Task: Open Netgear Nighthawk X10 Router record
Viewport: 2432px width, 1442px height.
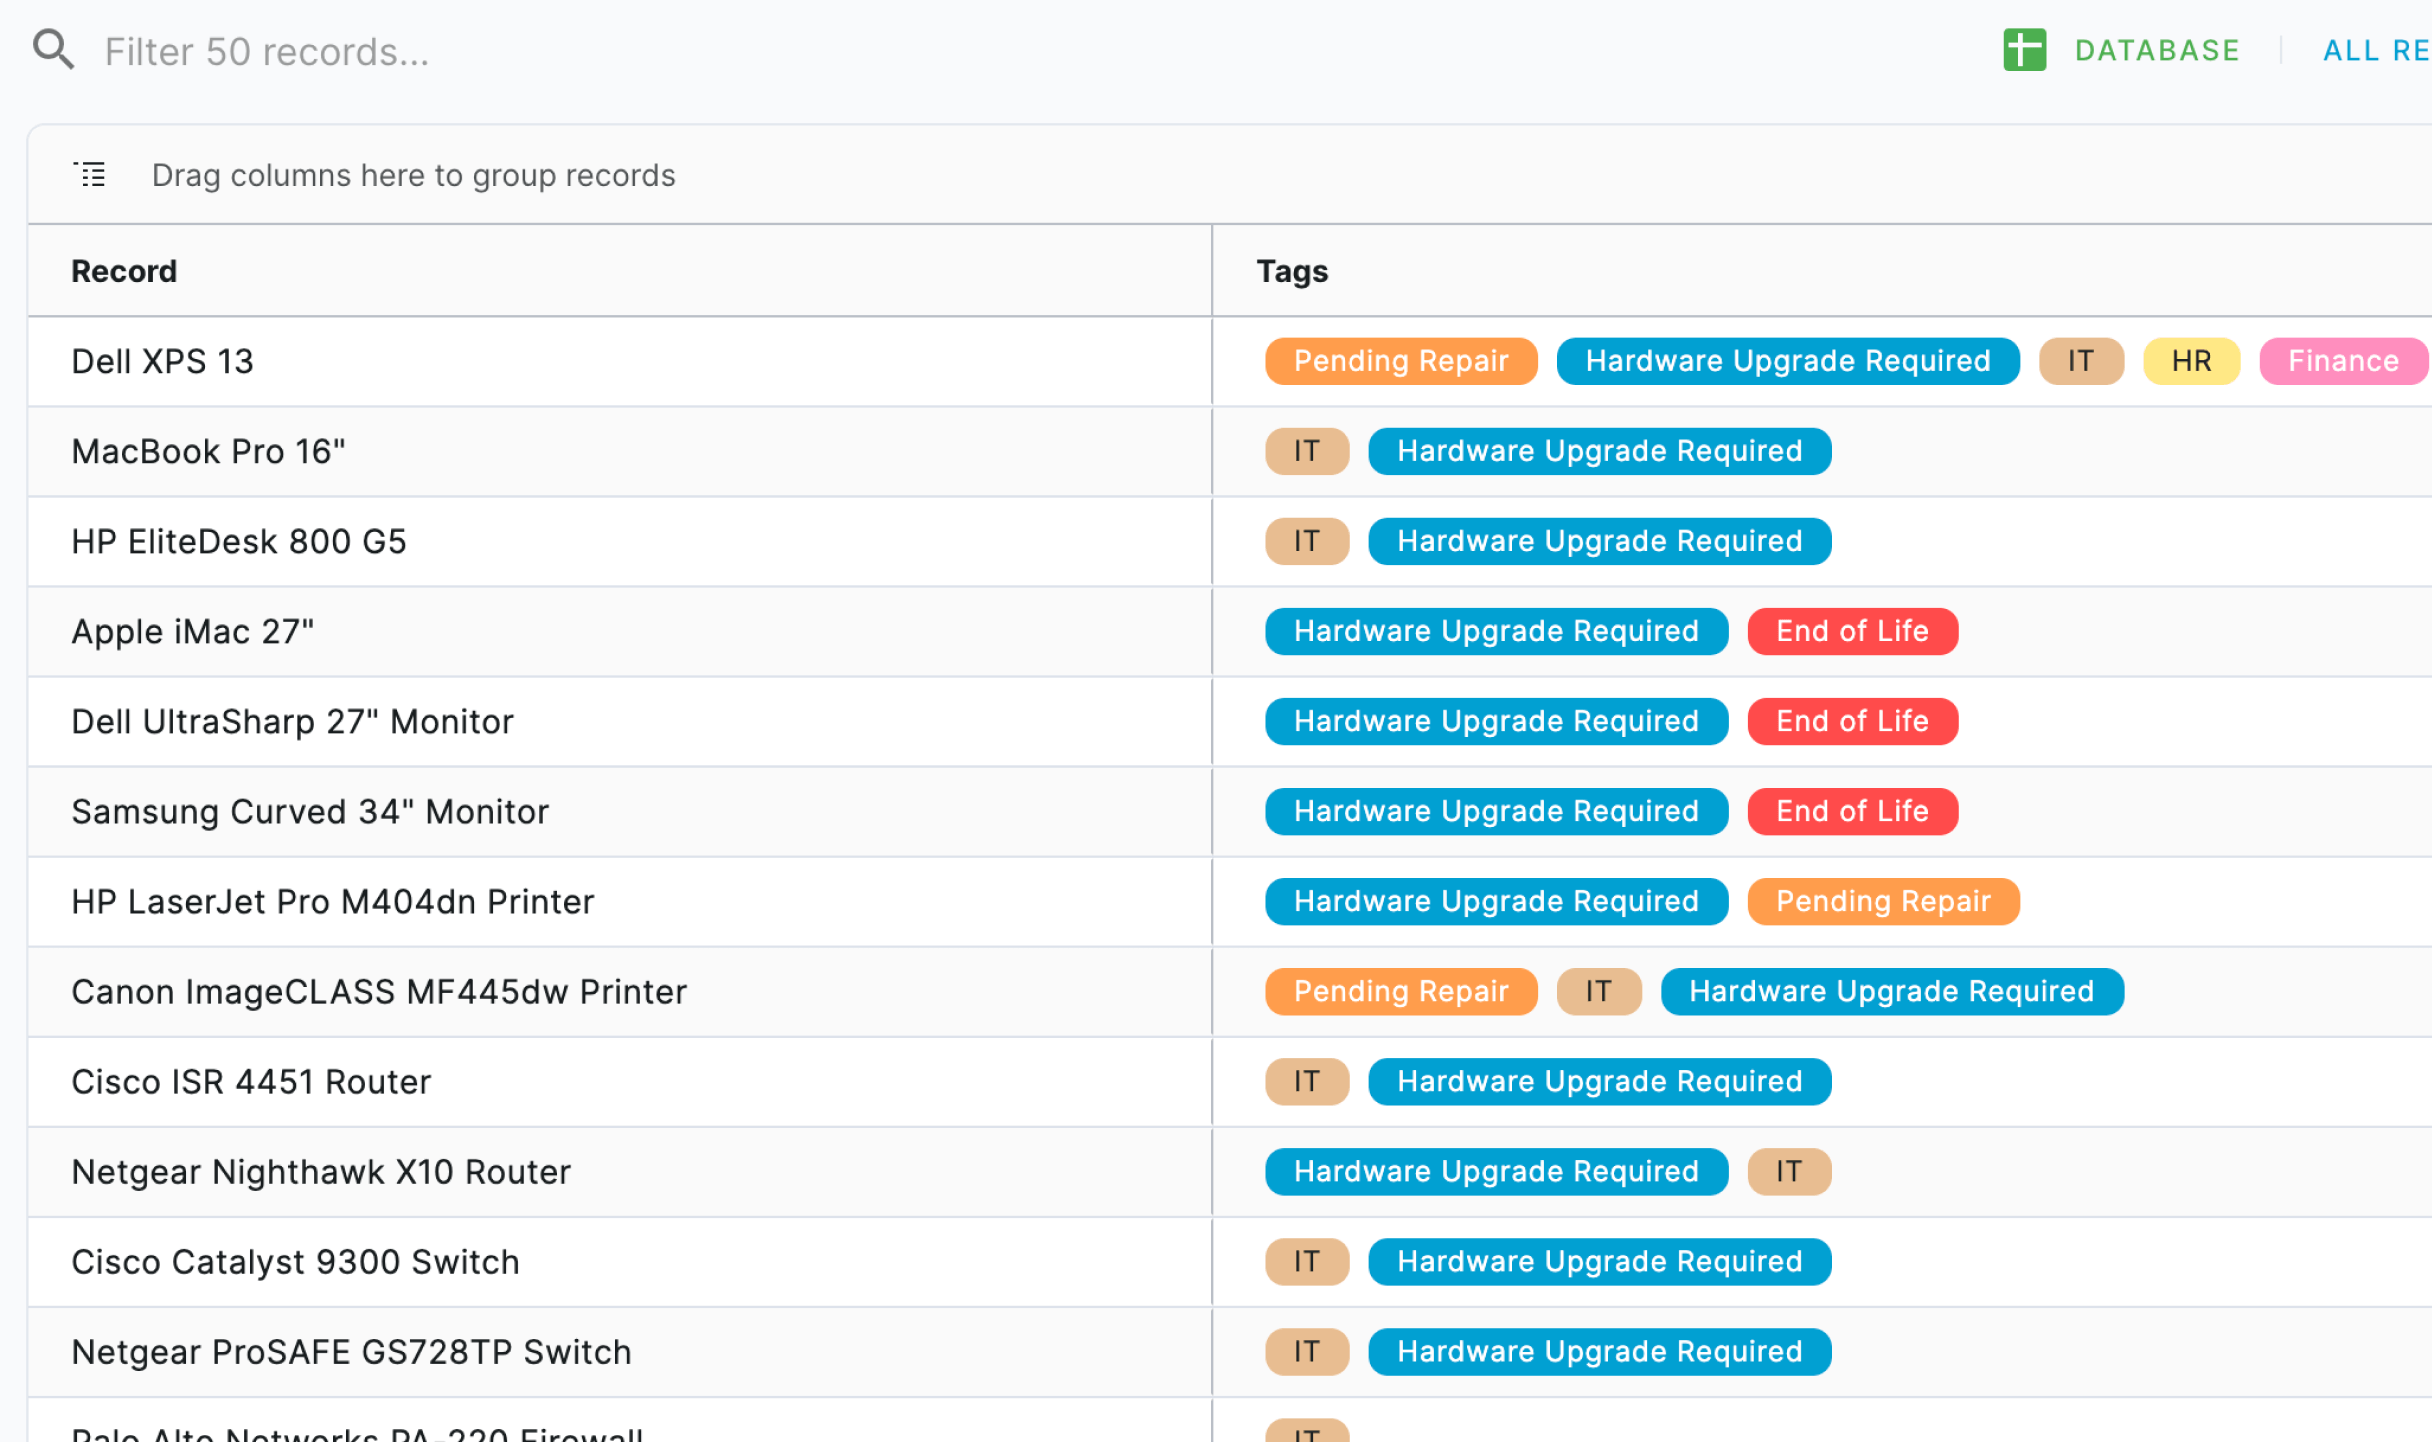Action: [x=321, y=1171]
